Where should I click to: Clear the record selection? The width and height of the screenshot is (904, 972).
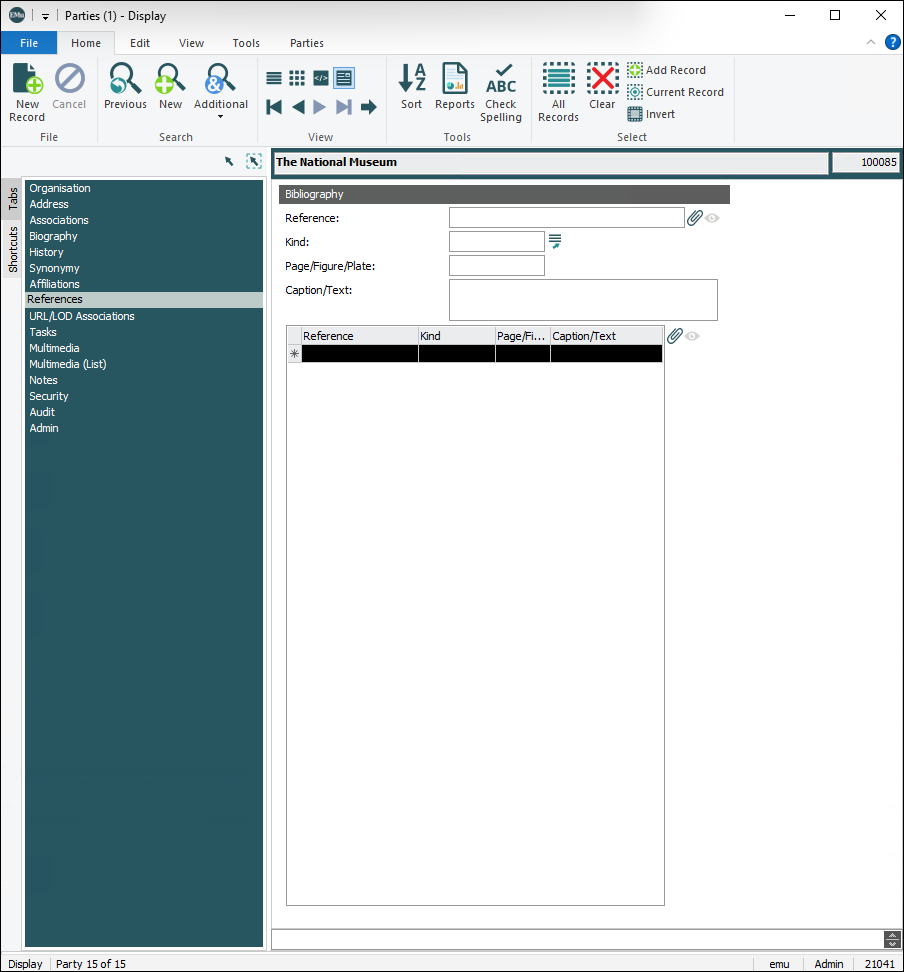602,80
